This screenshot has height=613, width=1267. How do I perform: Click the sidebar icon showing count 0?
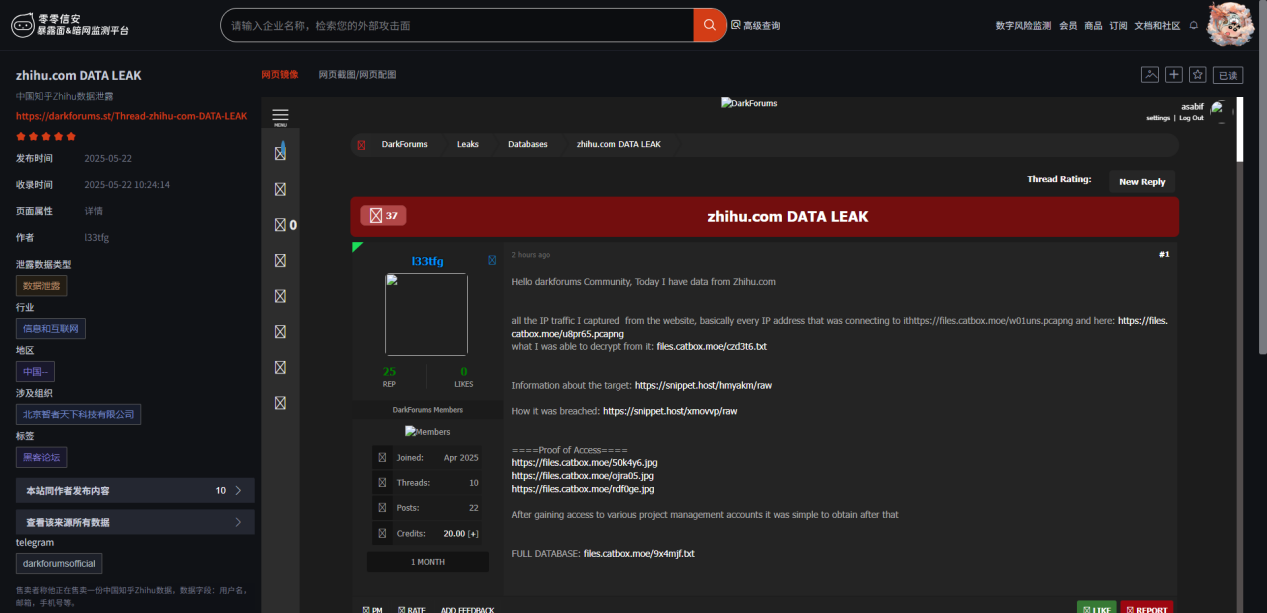(285, 225)
